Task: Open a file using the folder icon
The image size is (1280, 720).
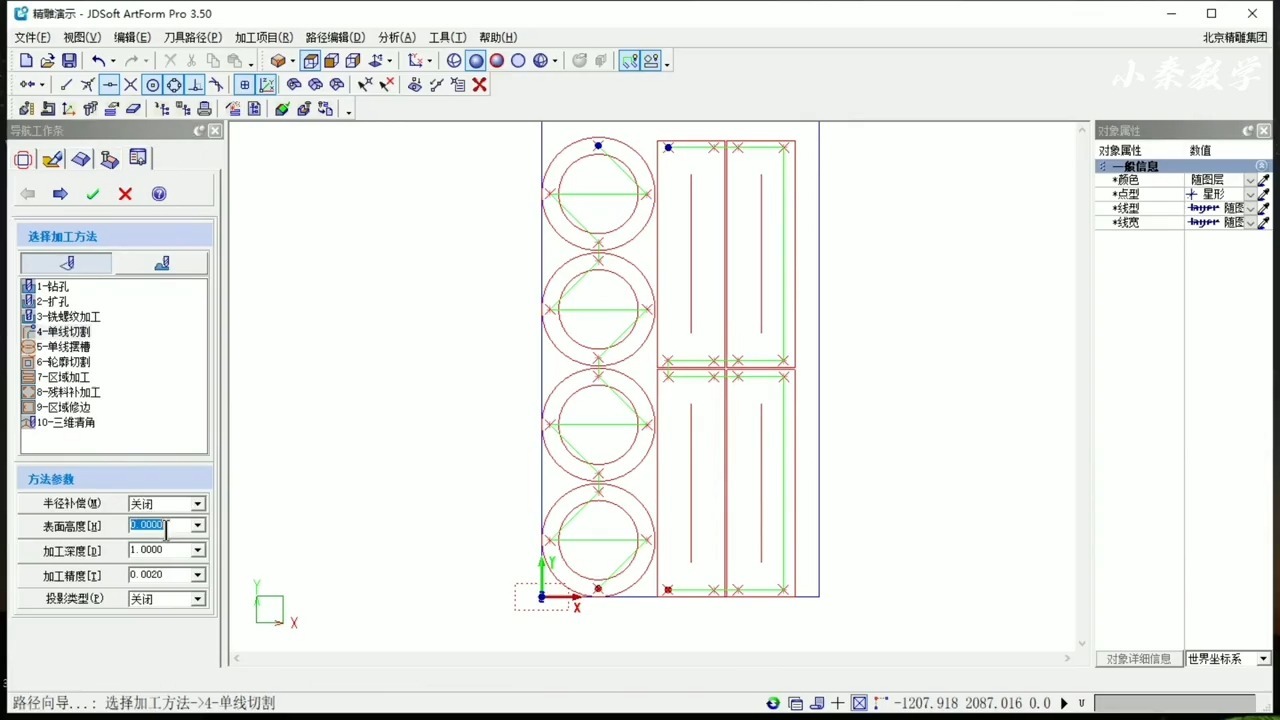Action: [x=48, y=61]
